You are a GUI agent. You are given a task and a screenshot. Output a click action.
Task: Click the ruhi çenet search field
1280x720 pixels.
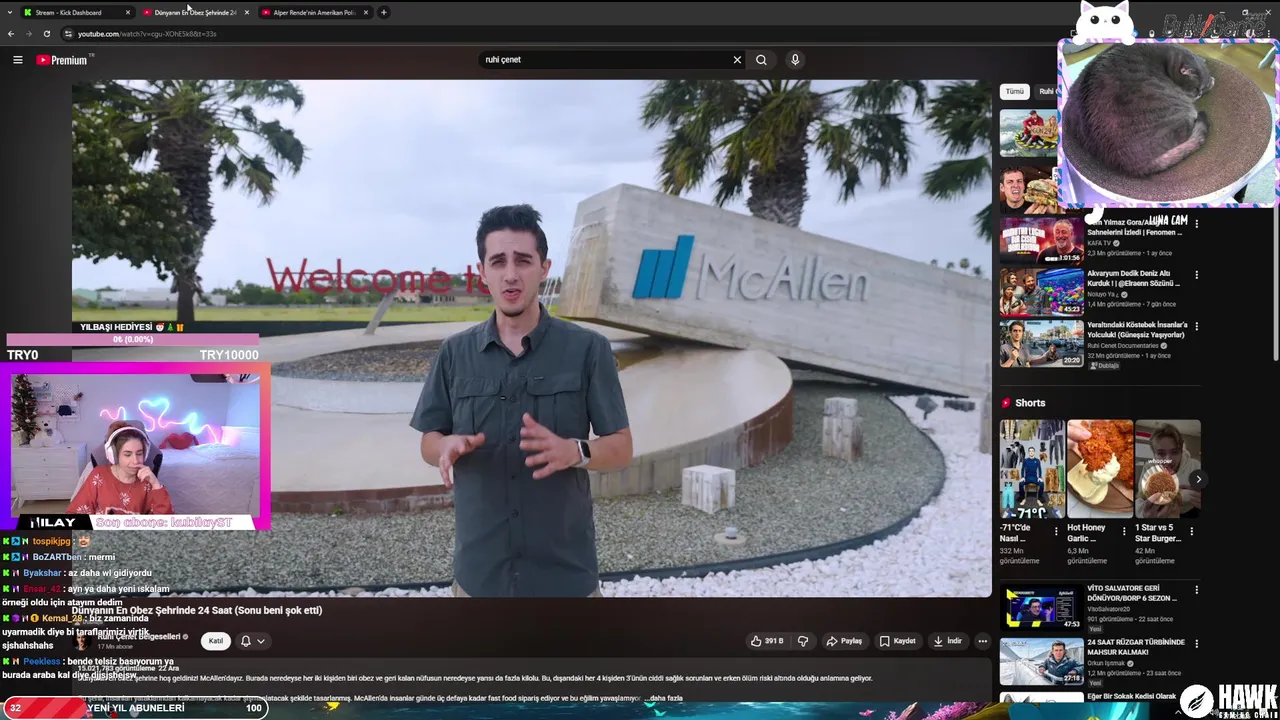[x=605, y=60]
